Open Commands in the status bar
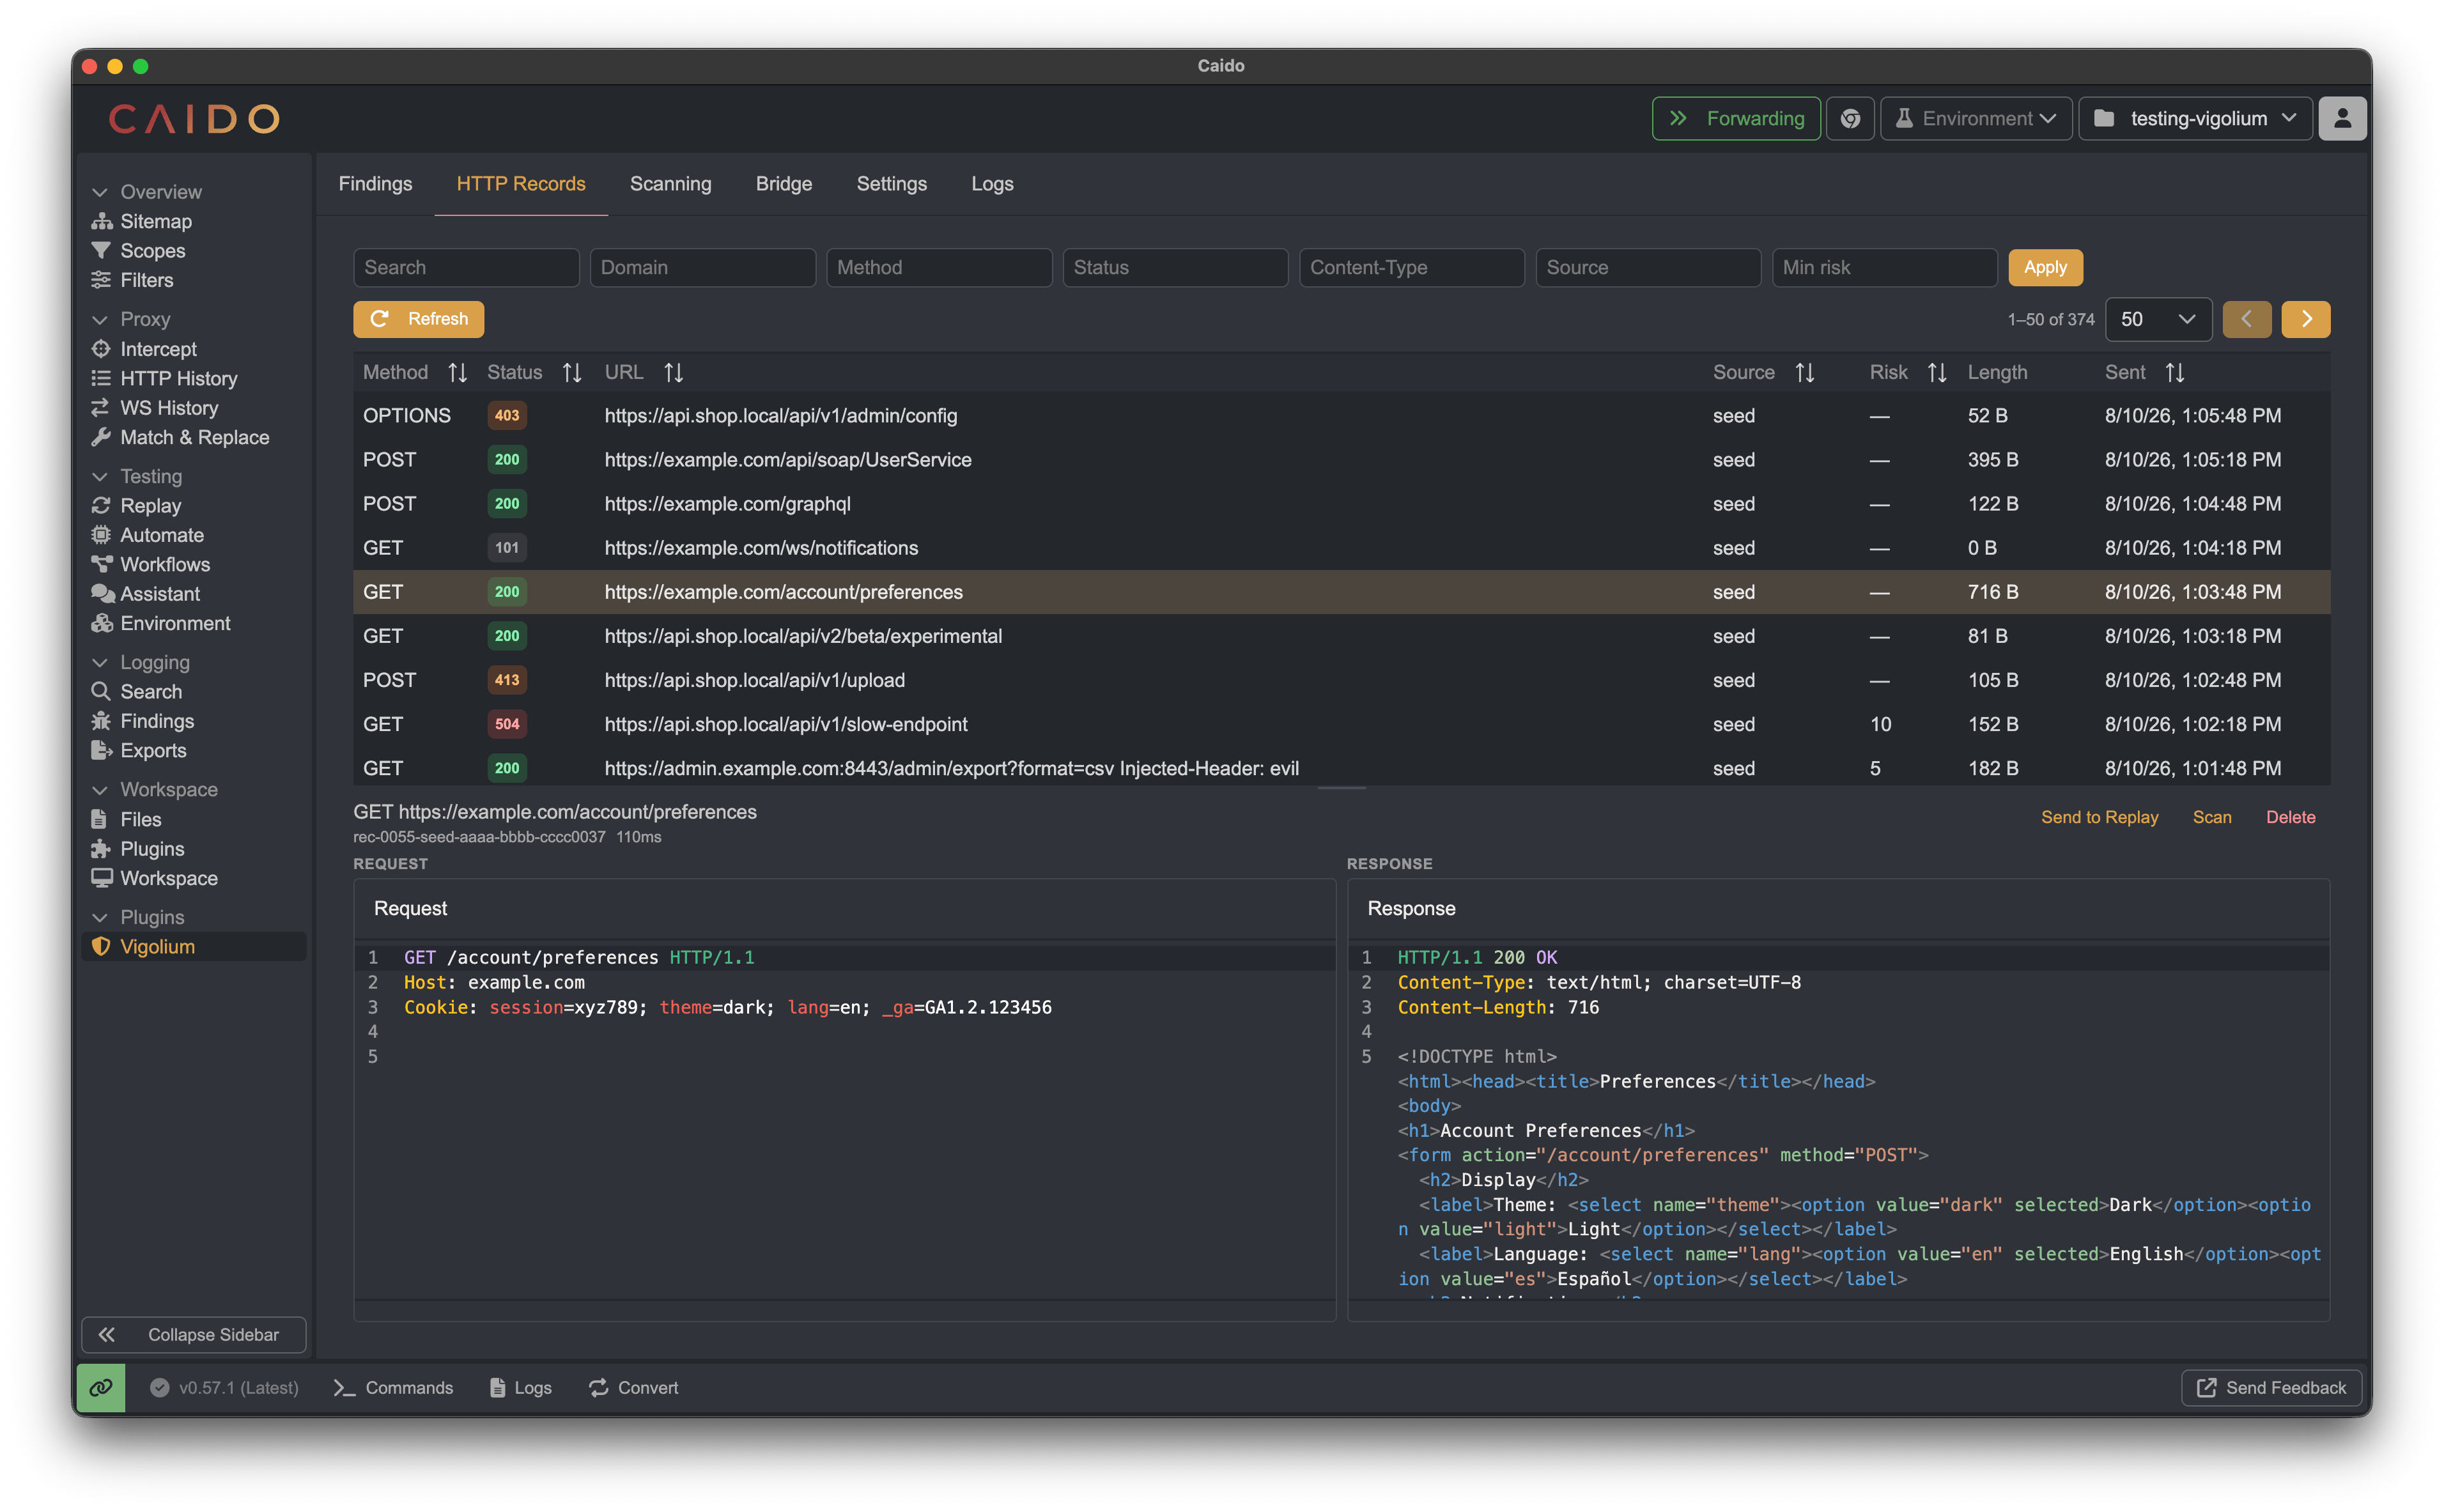Screen dimensions: 2444x1512 (394, 1388)
